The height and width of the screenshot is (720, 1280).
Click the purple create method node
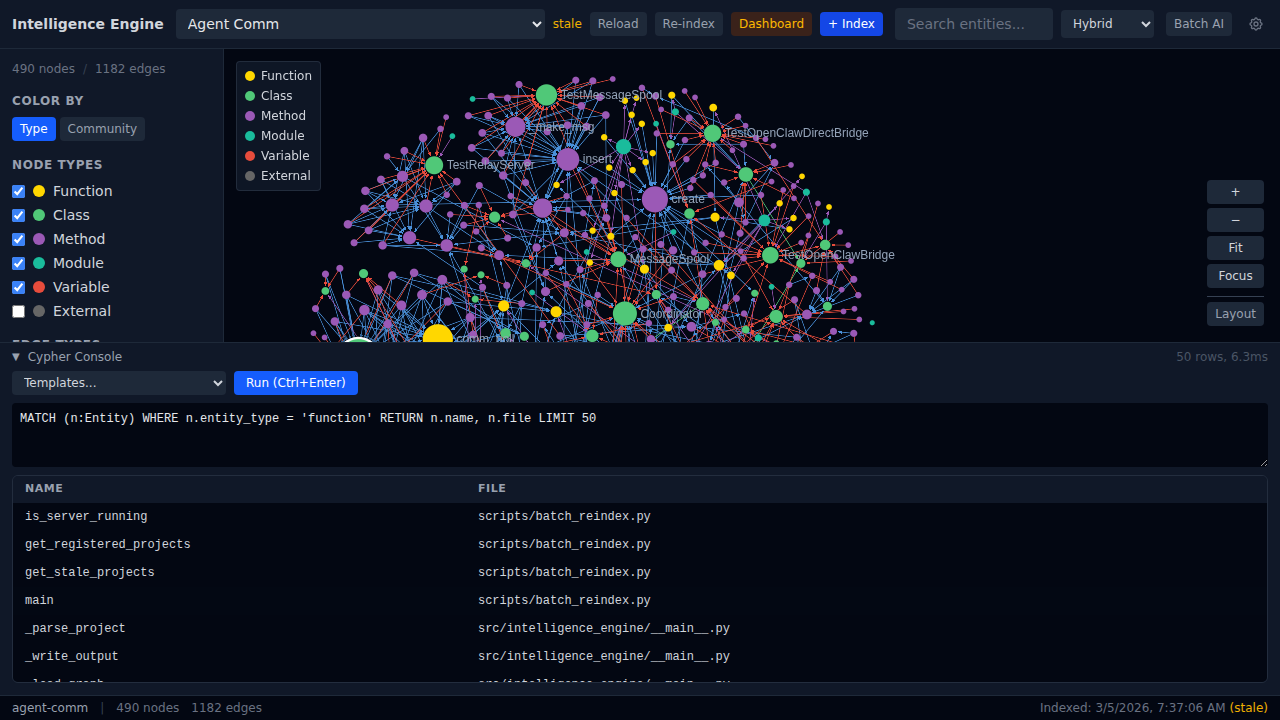655,199
